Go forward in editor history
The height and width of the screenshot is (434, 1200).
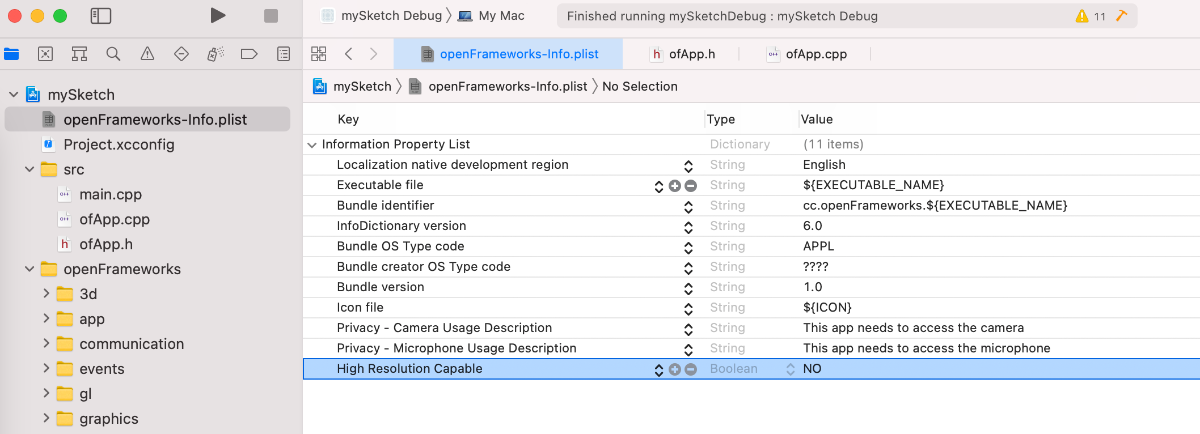[x=373, y=54]
